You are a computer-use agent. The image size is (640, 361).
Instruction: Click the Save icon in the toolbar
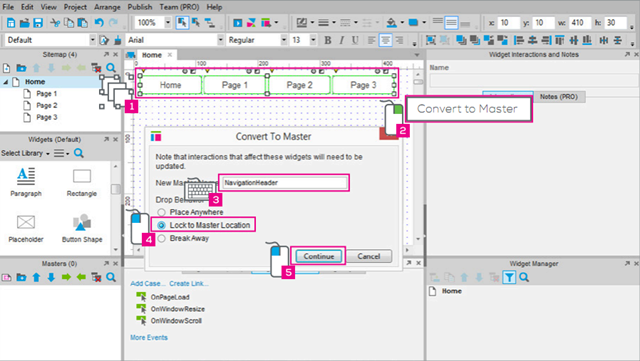pos(38,23)
